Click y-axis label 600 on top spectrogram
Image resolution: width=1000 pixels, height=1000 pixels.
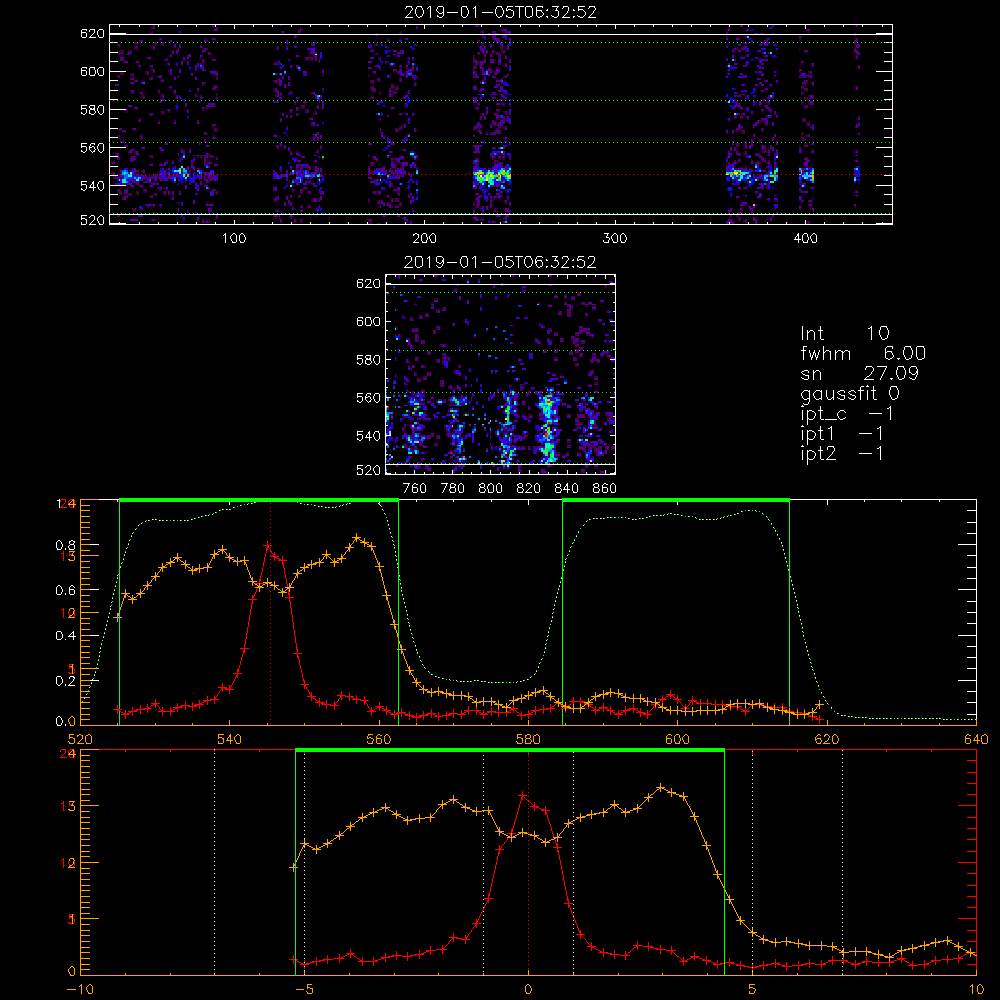(x=92, y=71)
